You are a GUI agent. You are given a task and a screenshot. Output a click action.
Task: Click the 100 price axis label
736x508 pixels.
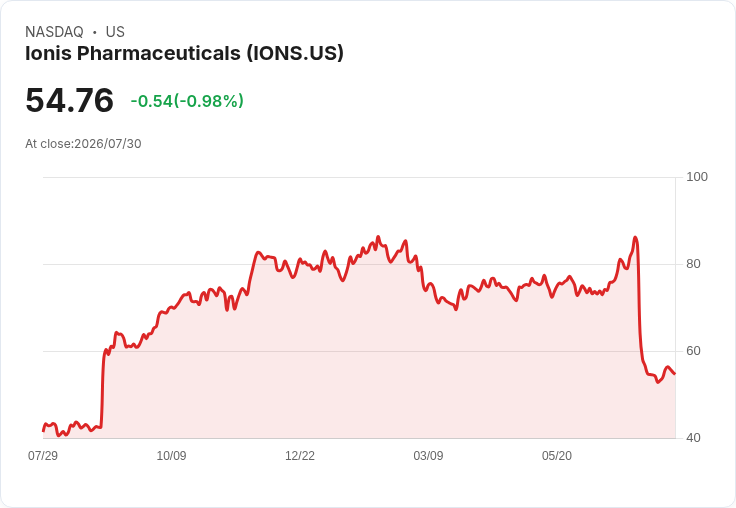coord(697,177)
